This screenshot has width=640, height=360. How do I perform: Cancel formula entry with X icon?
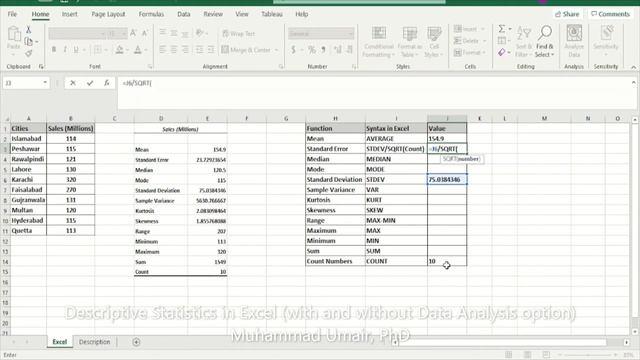tap(73, 83)
